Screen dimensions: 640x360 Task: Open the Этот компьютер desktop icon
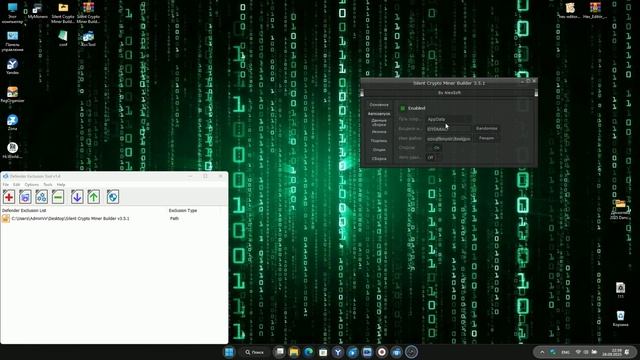click(x=12, y=13)
